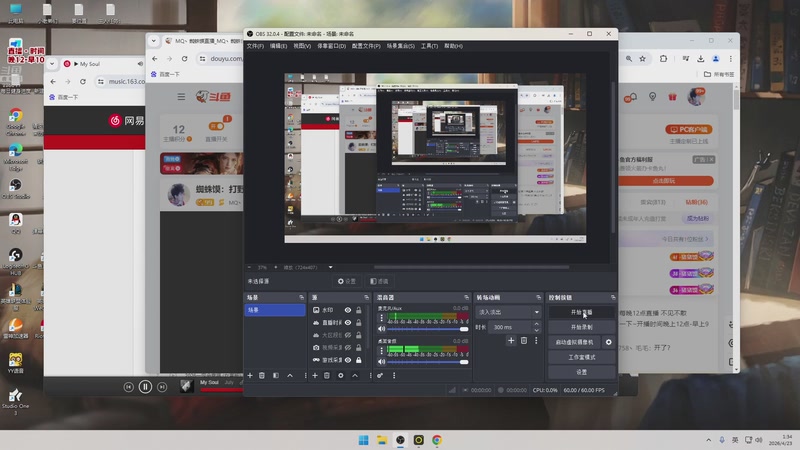Reload page in douyu Chrome window
800x450 pixels.
(x=184, y=59)
